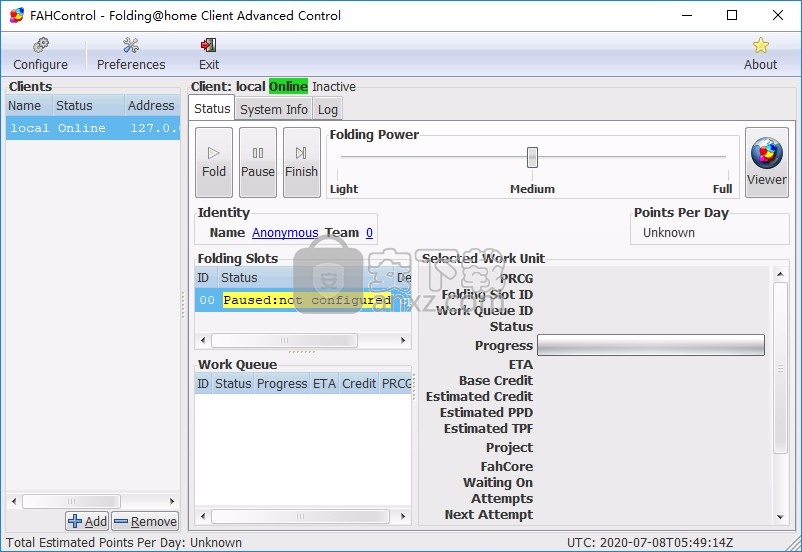The image size is (802, 552).
Task: Minimize the FAHControl window
Action: [x=687, y=15]
